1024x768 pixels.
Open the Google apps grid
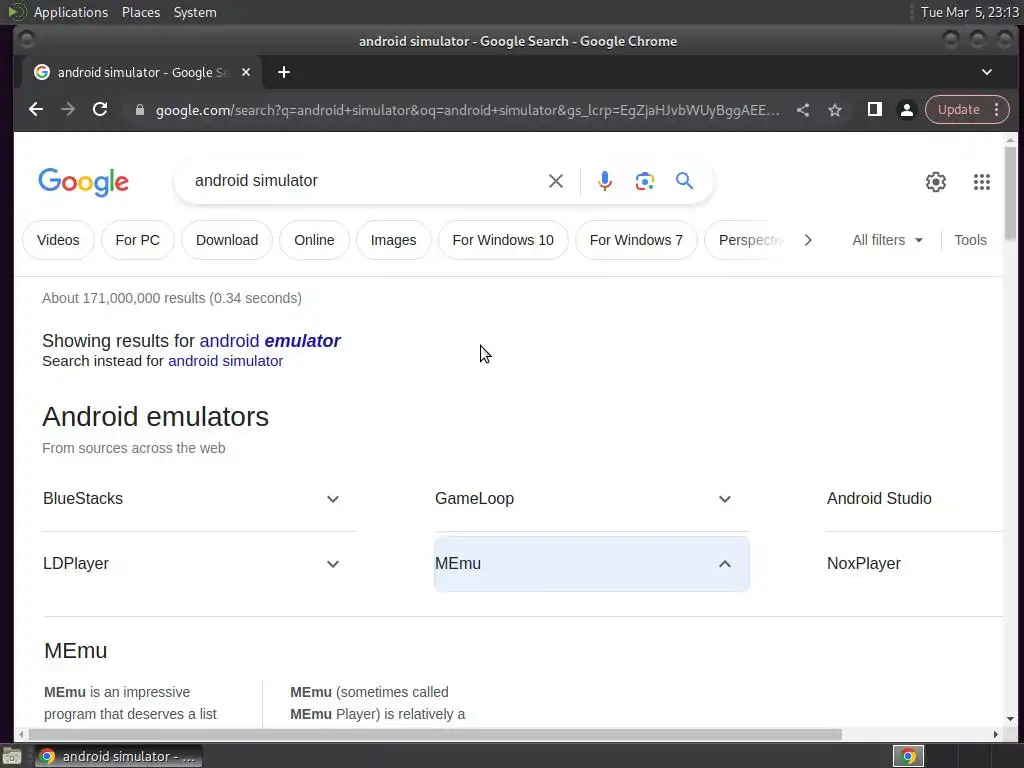pyautogui.click(x=982, y=182)
